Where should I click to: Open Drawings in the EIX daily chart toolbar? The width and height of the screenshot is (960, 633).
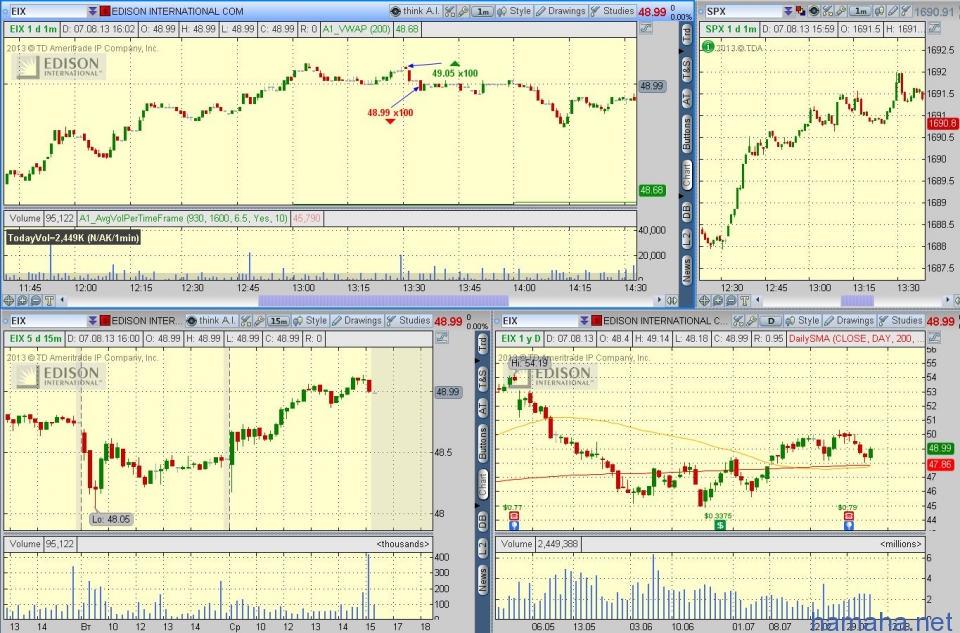click(849, 321)
